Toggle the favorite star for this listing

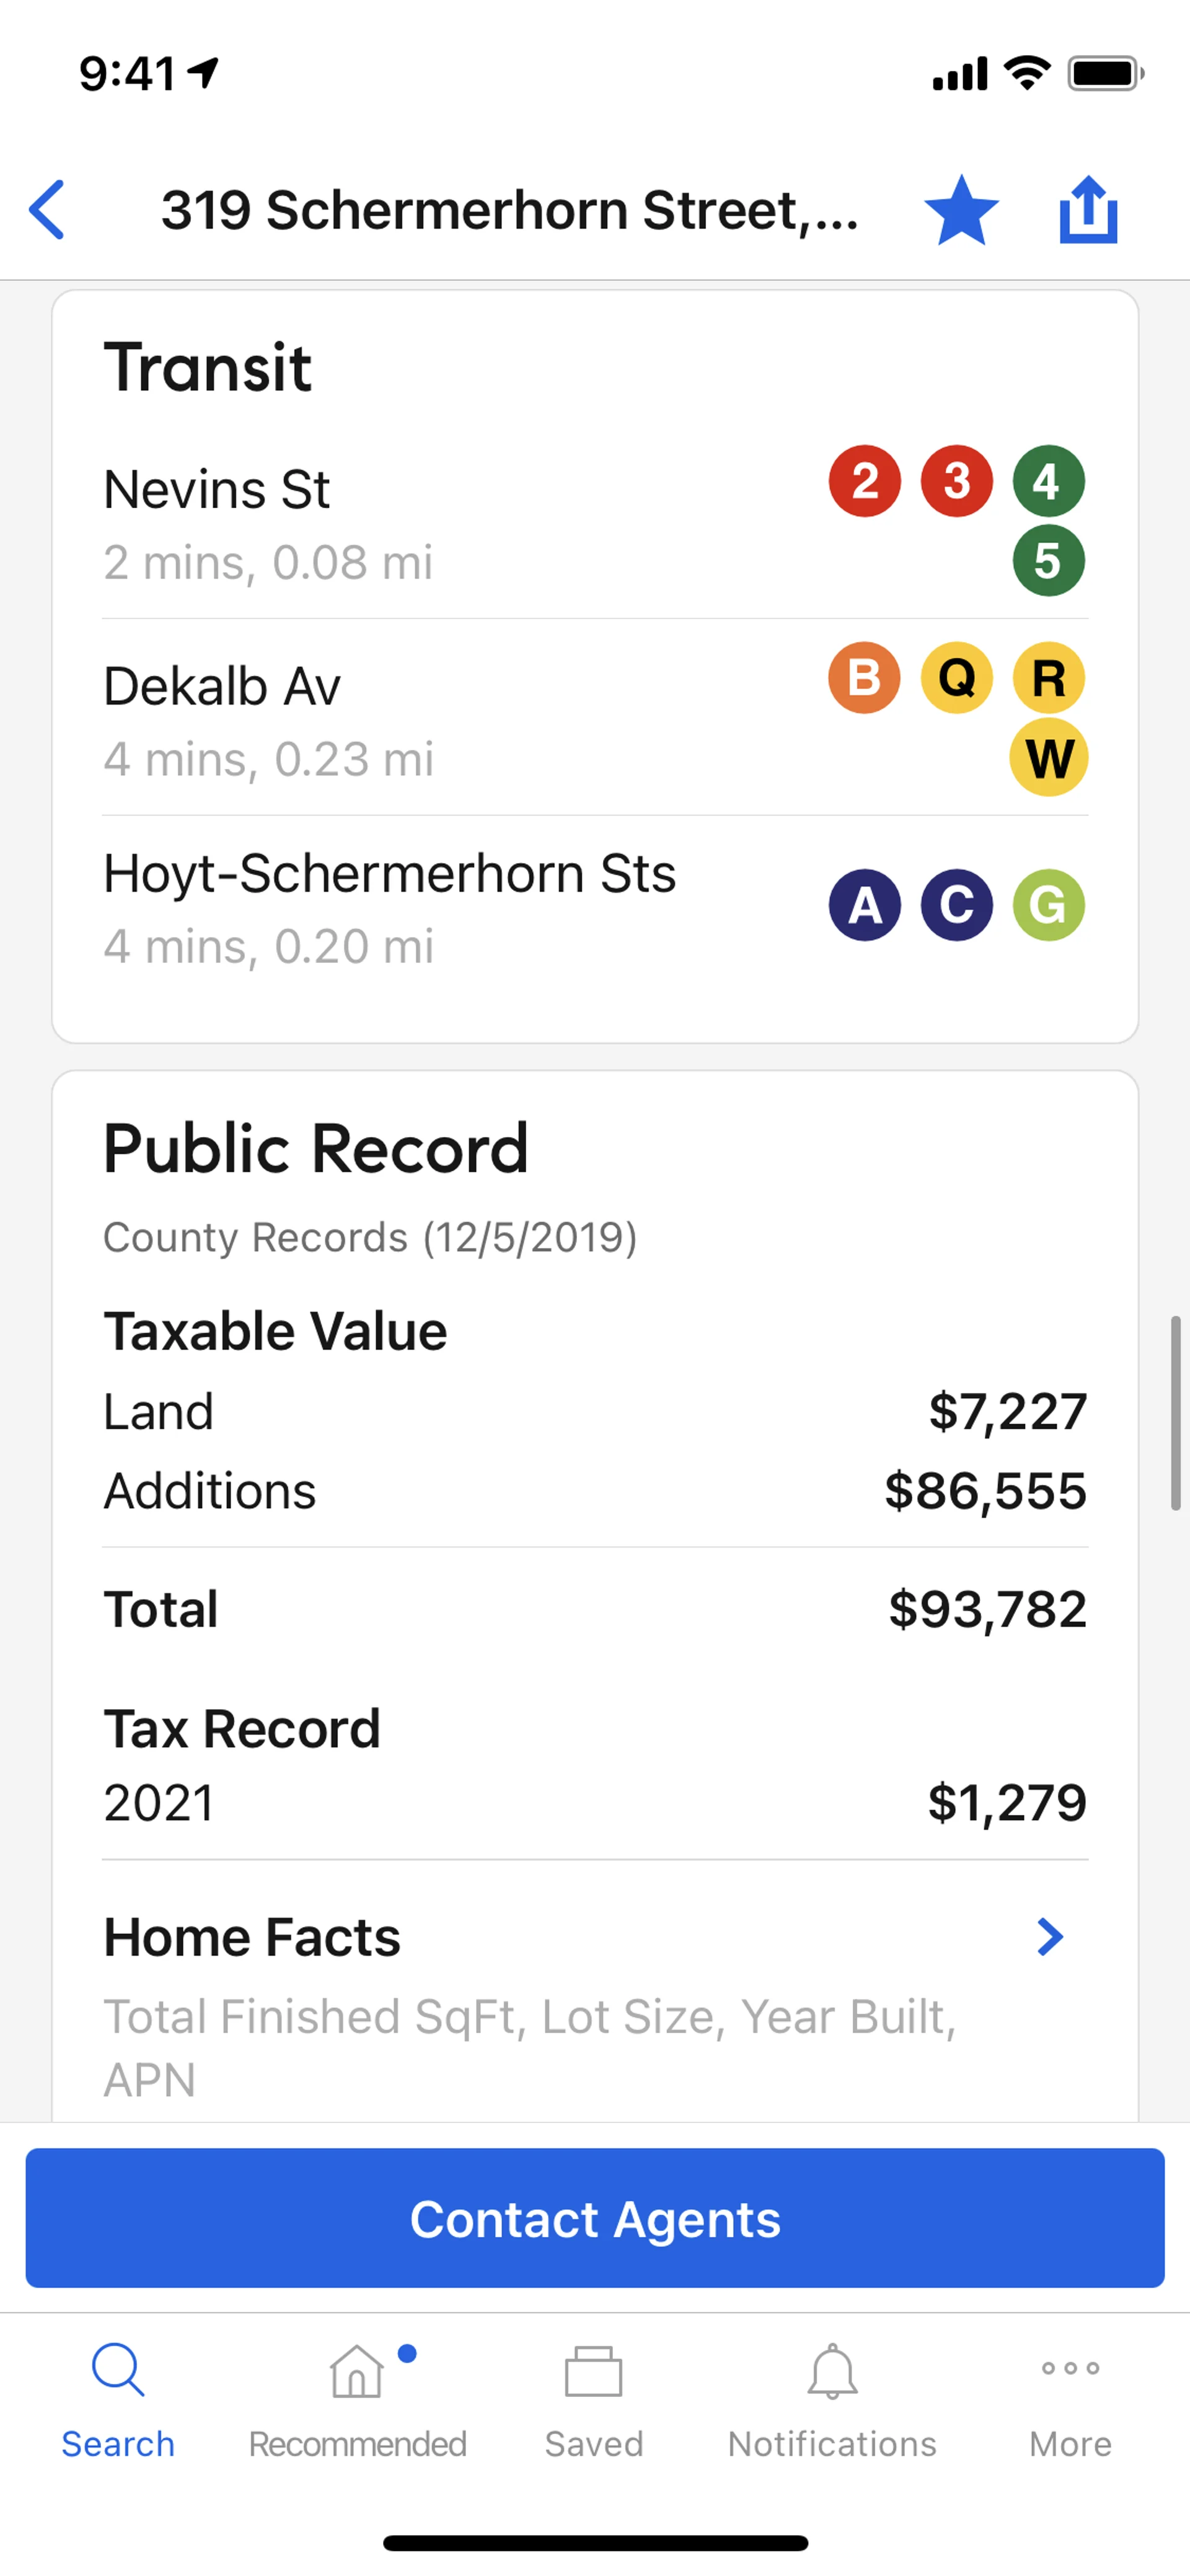(961, 210)
